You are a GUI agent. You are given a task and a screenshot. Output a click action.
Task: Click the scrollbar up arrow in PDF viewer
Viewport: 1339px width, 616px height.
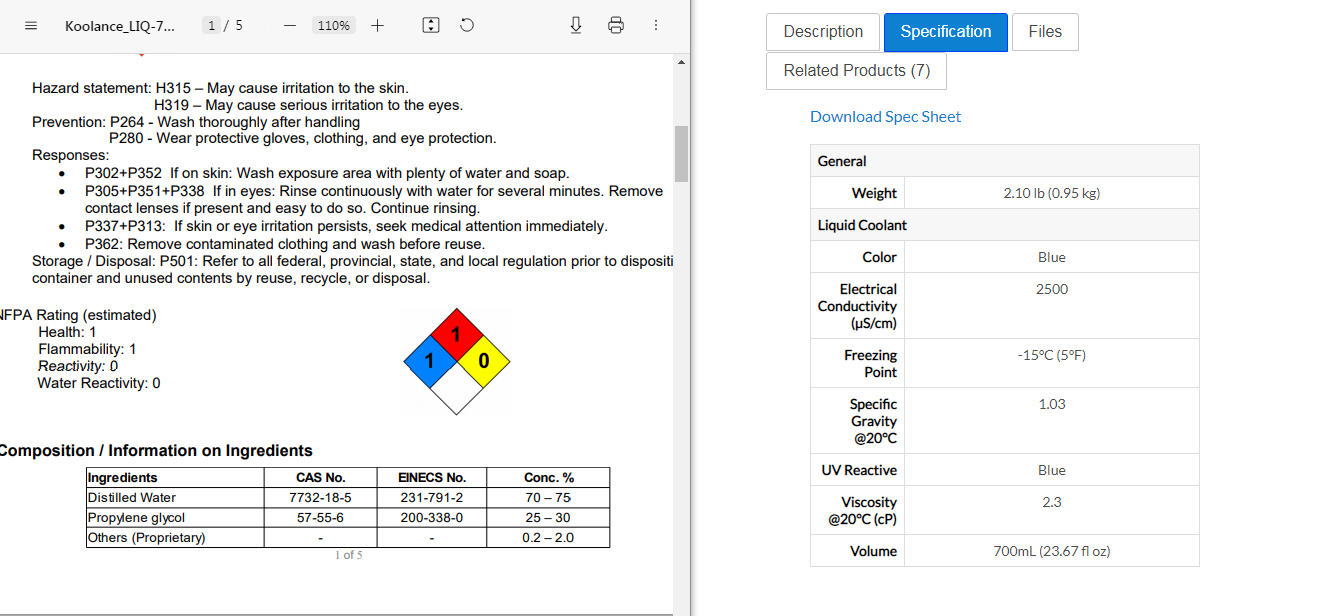click(681, 62)
